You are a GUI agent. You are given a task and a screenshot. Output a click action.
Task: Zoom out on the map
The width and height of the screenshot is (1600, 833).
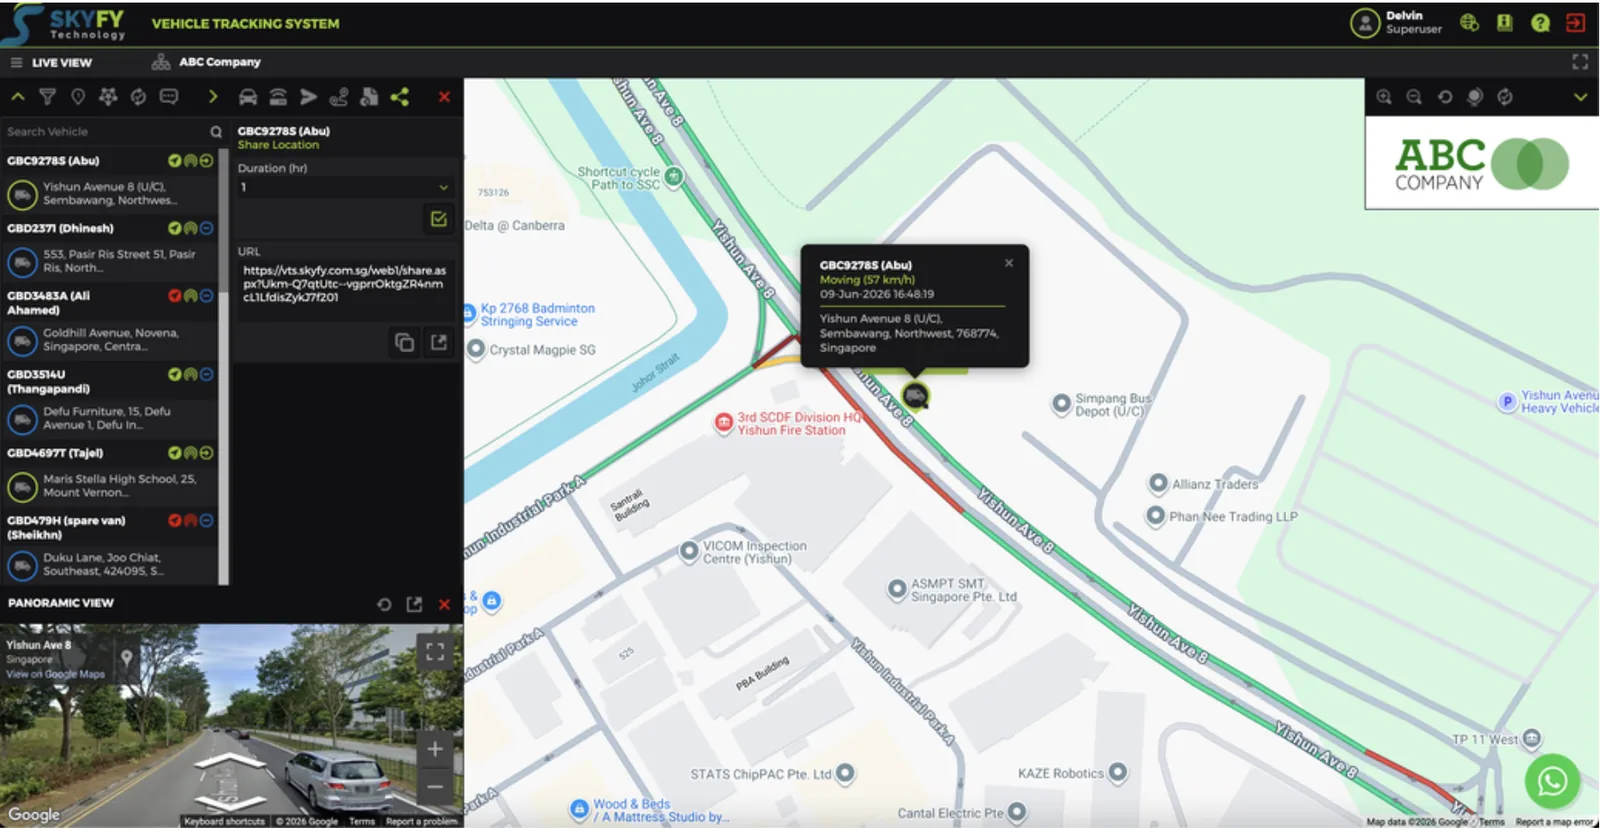(x=1414, y=97)
